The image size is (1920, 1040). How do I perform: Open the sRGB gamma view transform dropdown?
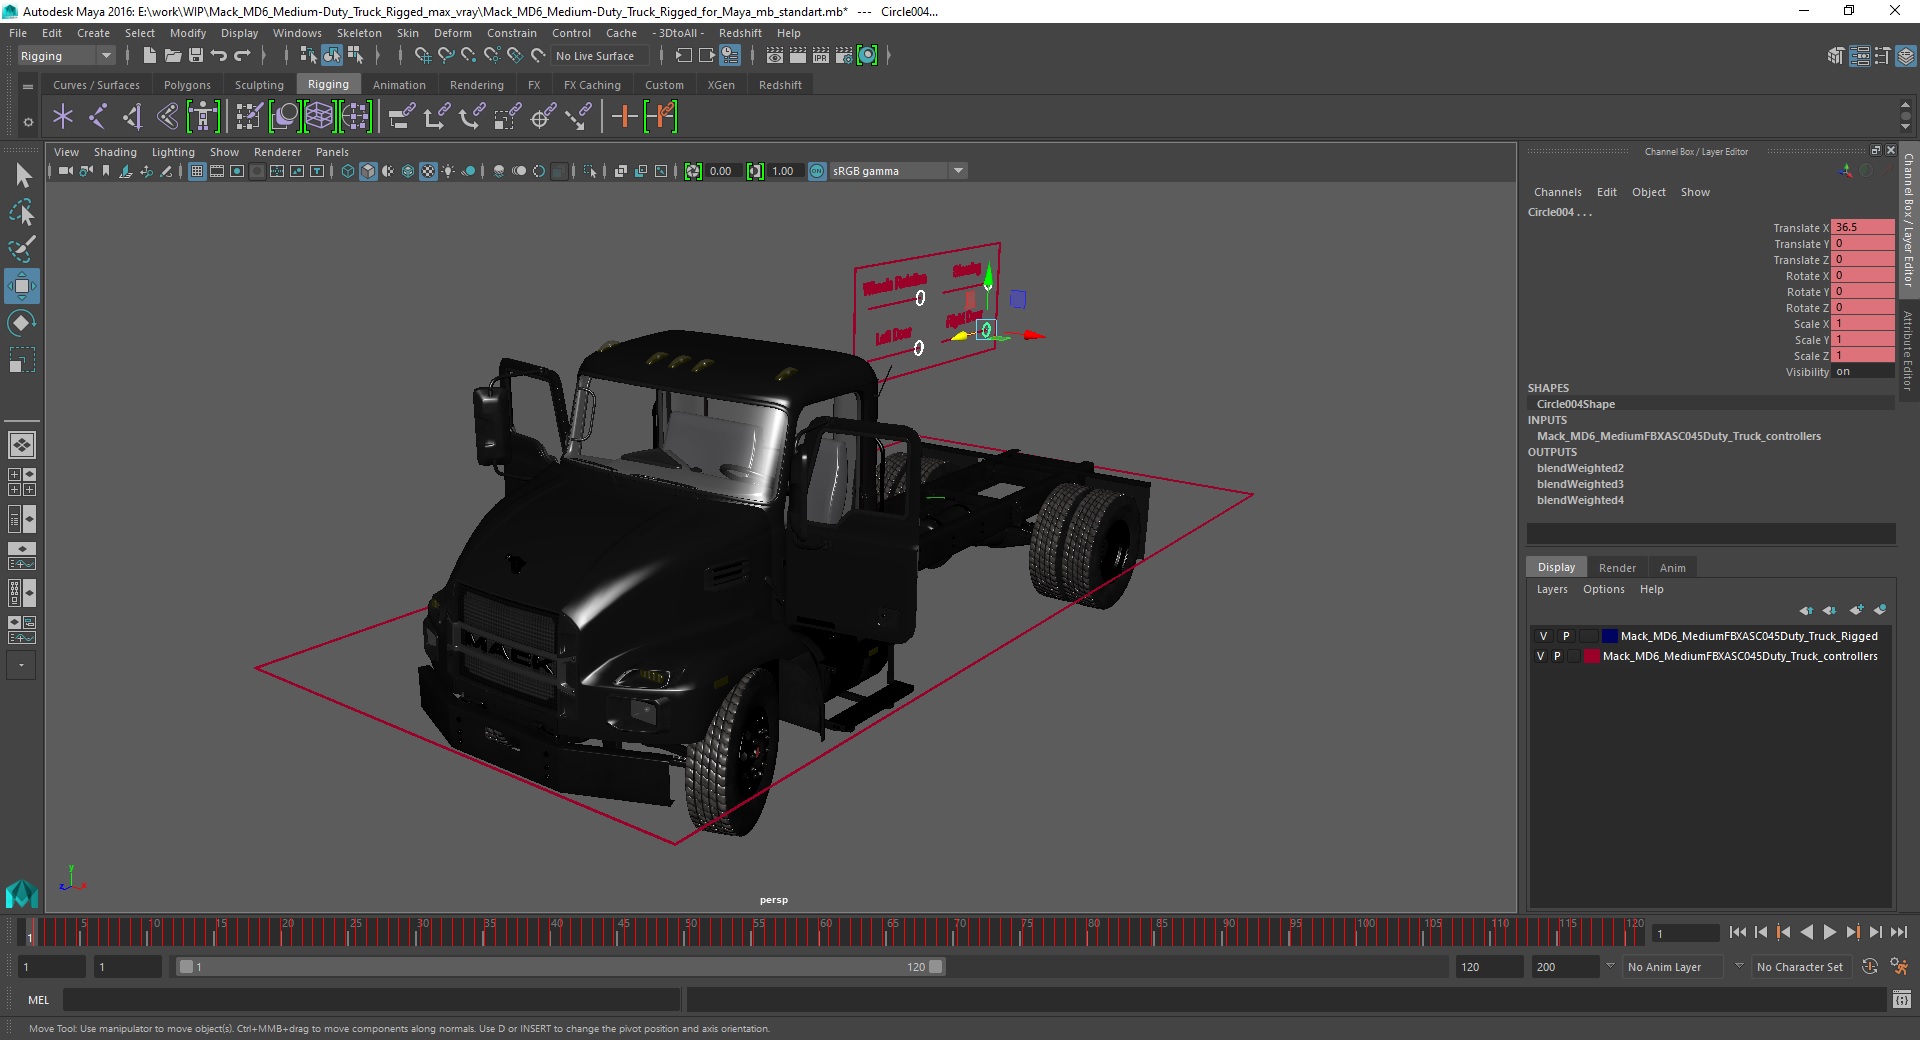click(x=898, y=171)
